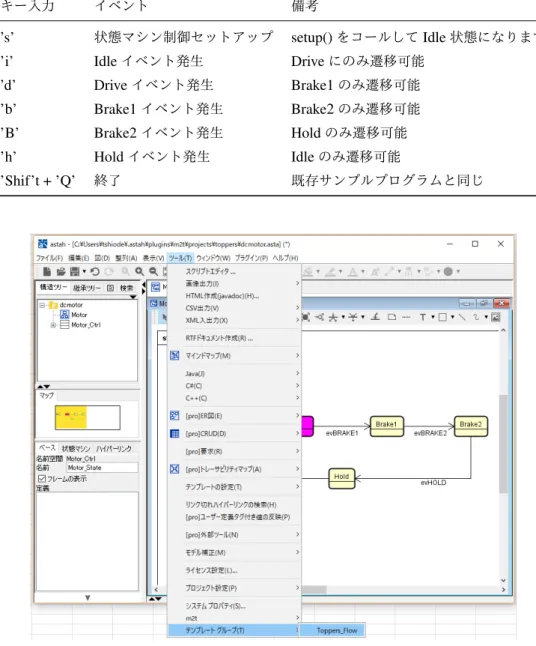The height and width of the screenshot is (646, 536).
Task: Open the dropdown next to the text T tool
Action: (433, 317)
